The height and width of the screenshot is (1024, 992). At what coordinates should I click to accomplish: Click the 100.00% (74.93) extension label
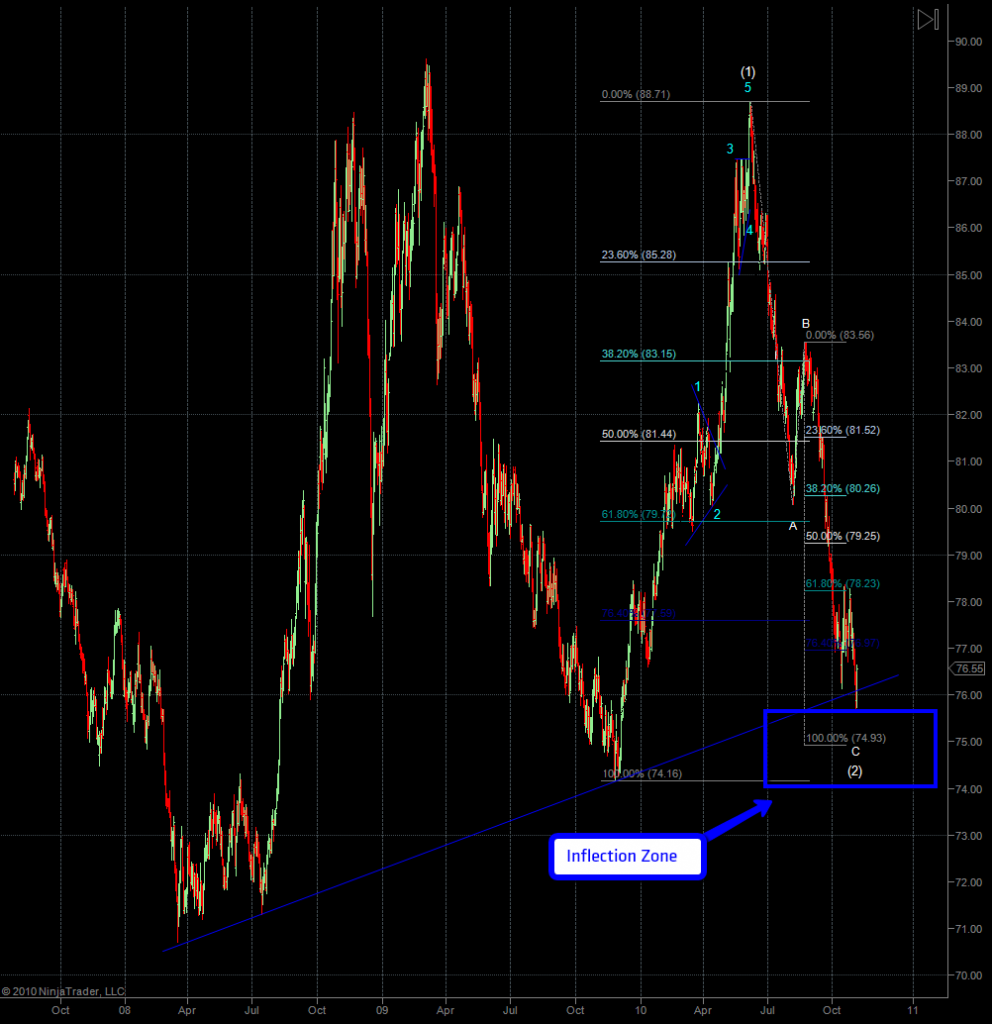(845, 738)
